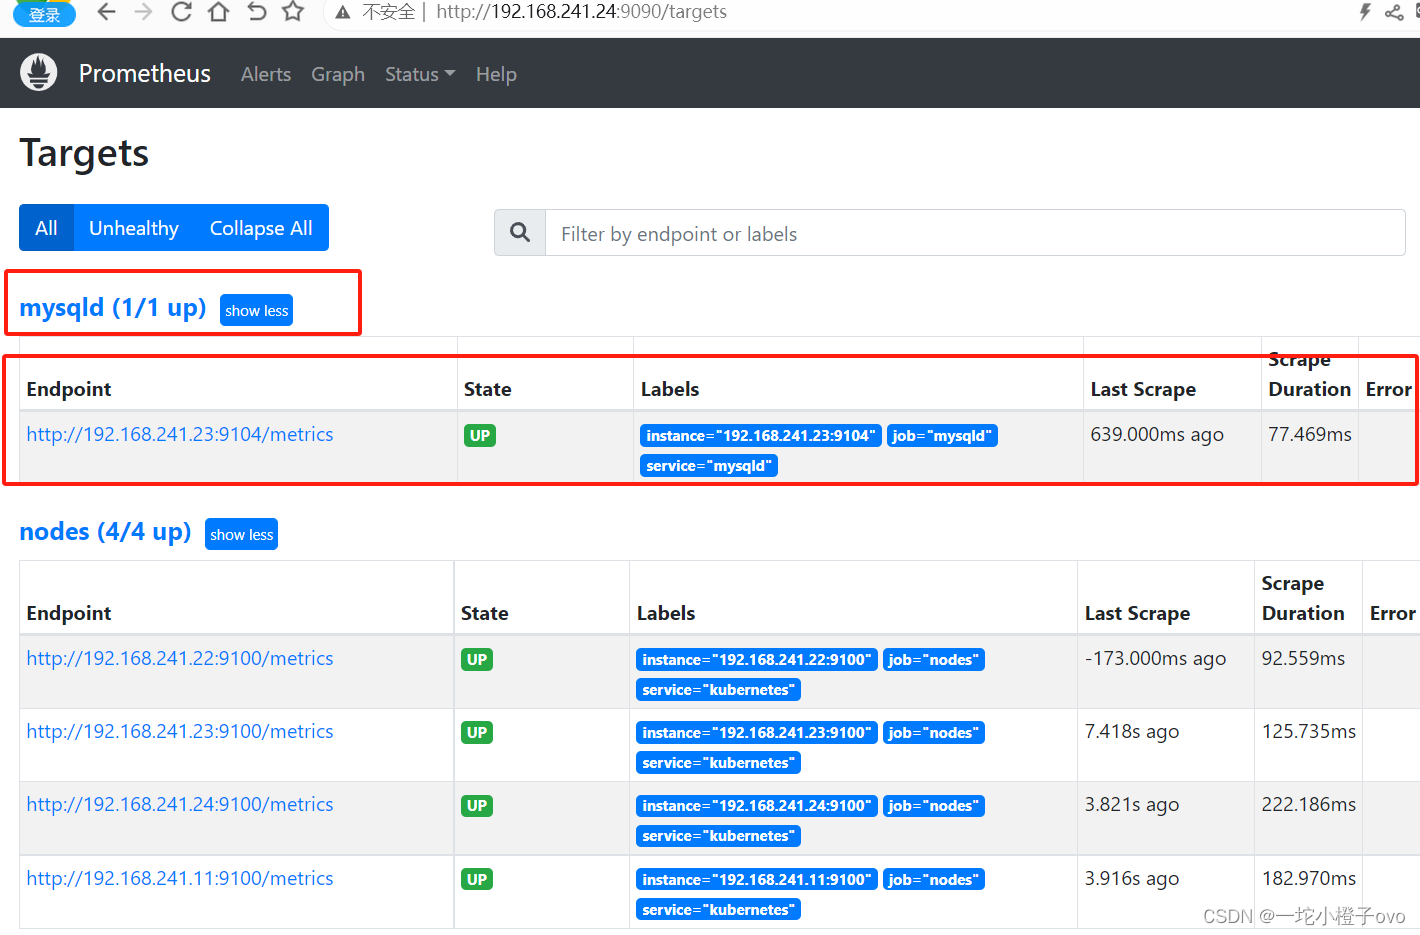Click the 182.970ms scrape duration value
Image resolution: width=1420 pixels, height=935 pixels.
[1309, 878]
